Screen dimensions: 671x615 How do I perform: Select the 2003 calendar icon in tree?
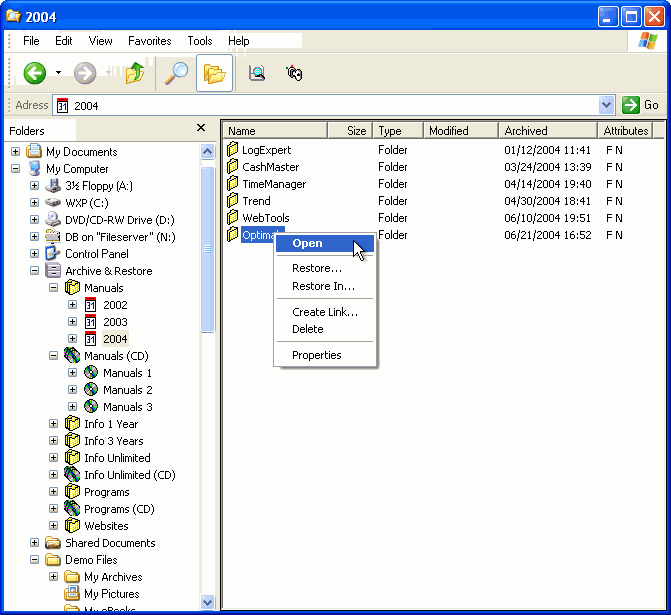click(90, 322)
